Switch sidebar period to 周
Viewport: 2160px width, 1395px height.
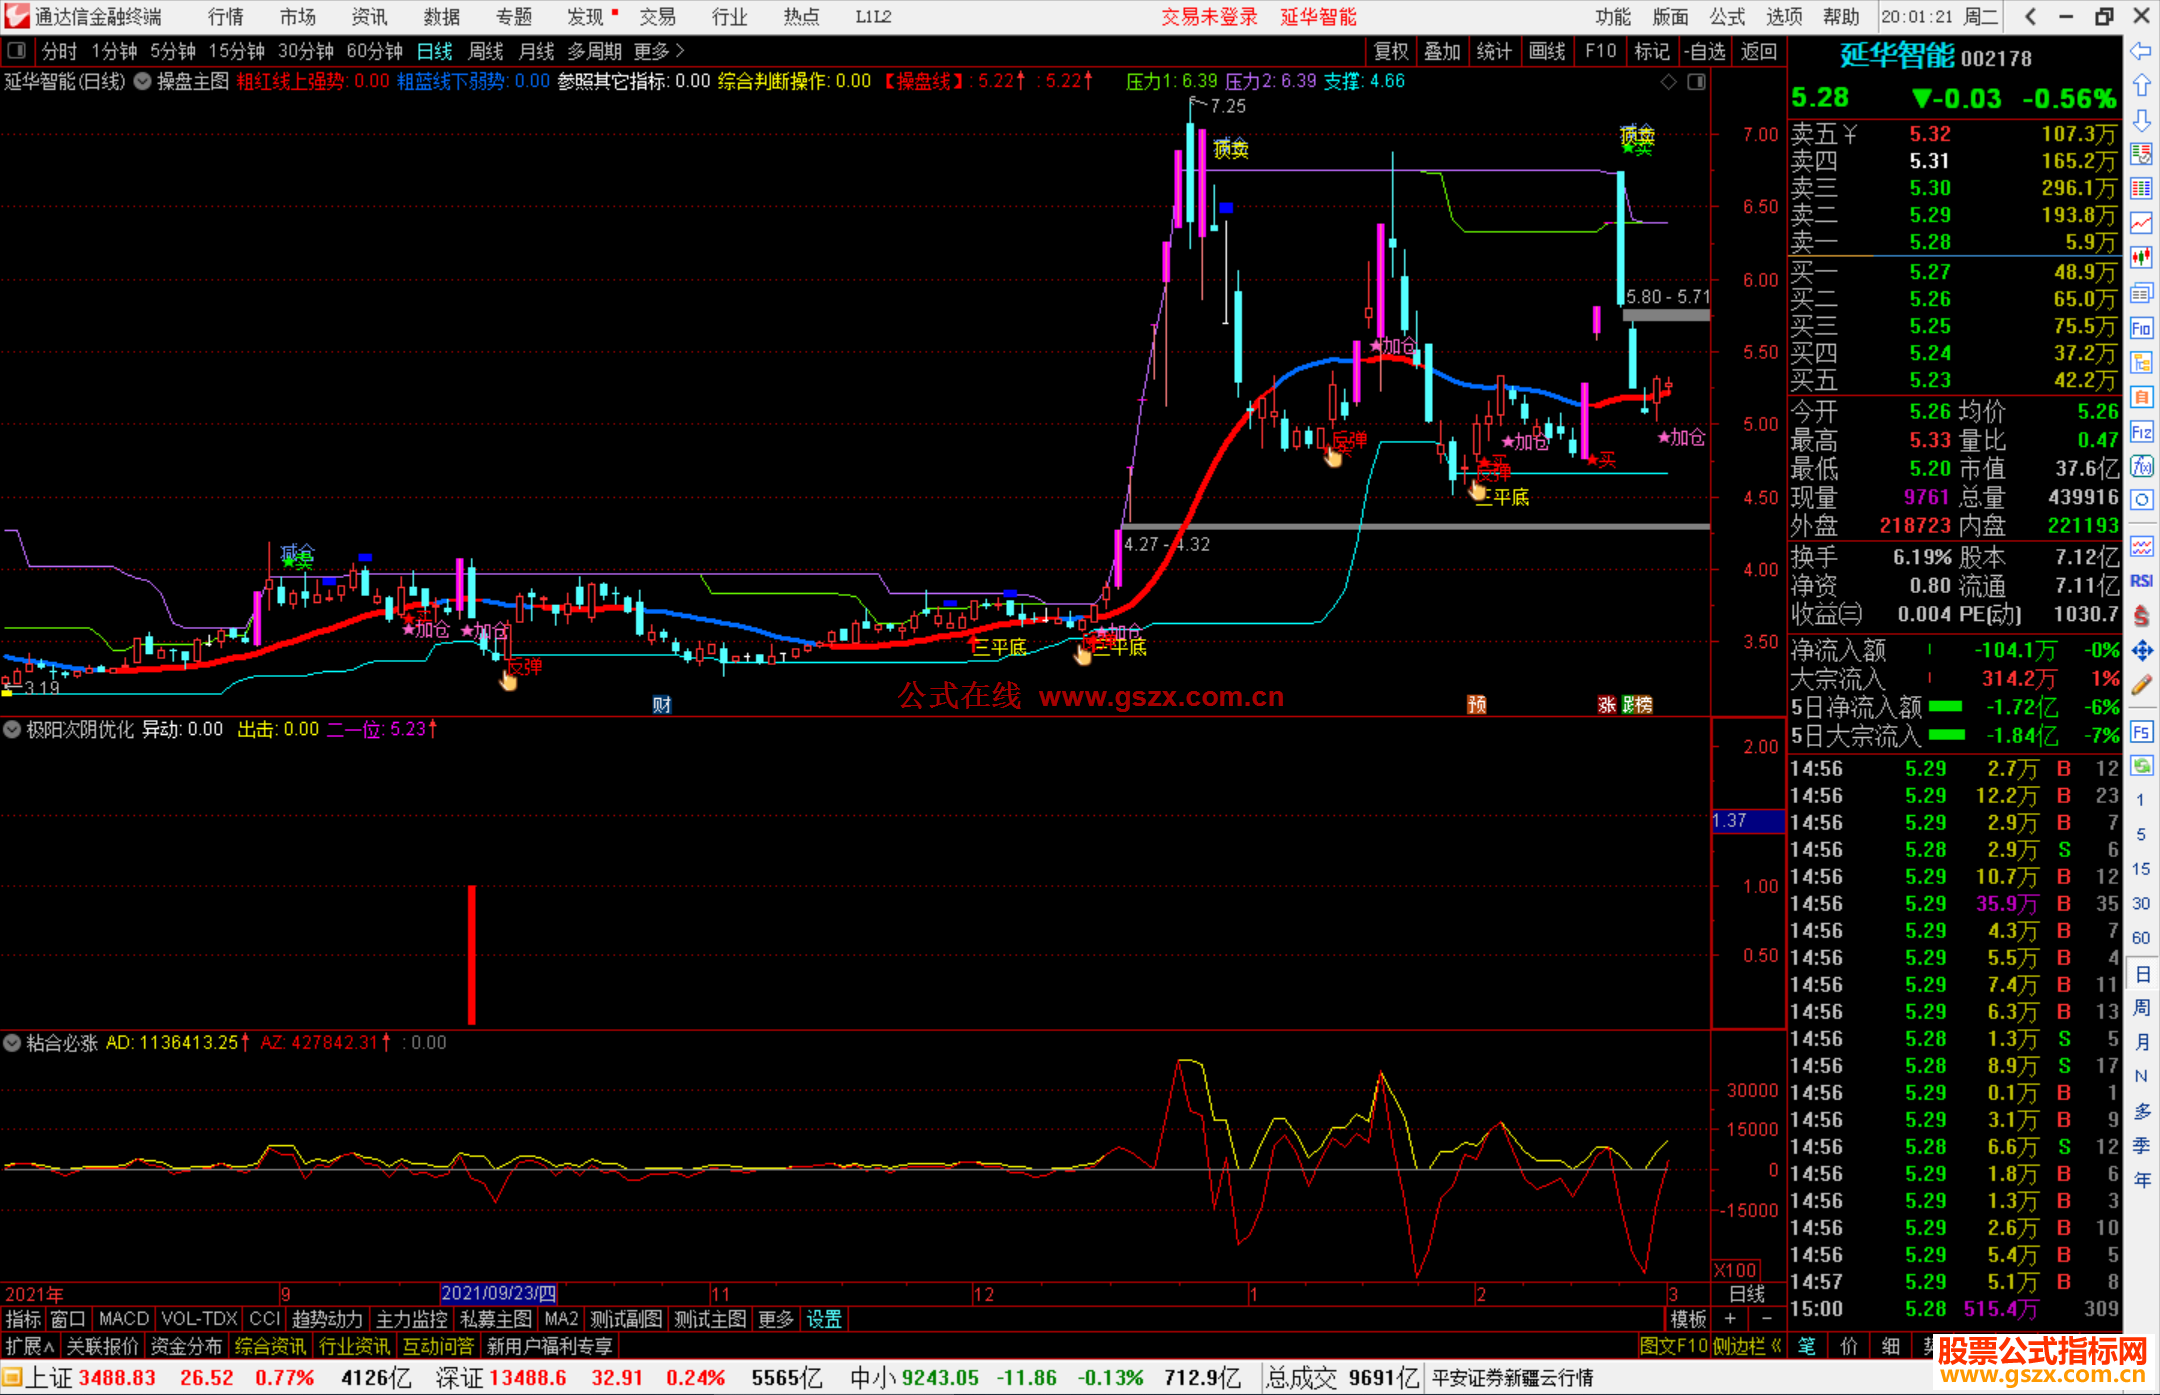pyautogui.click(x=2141, y=1008)
